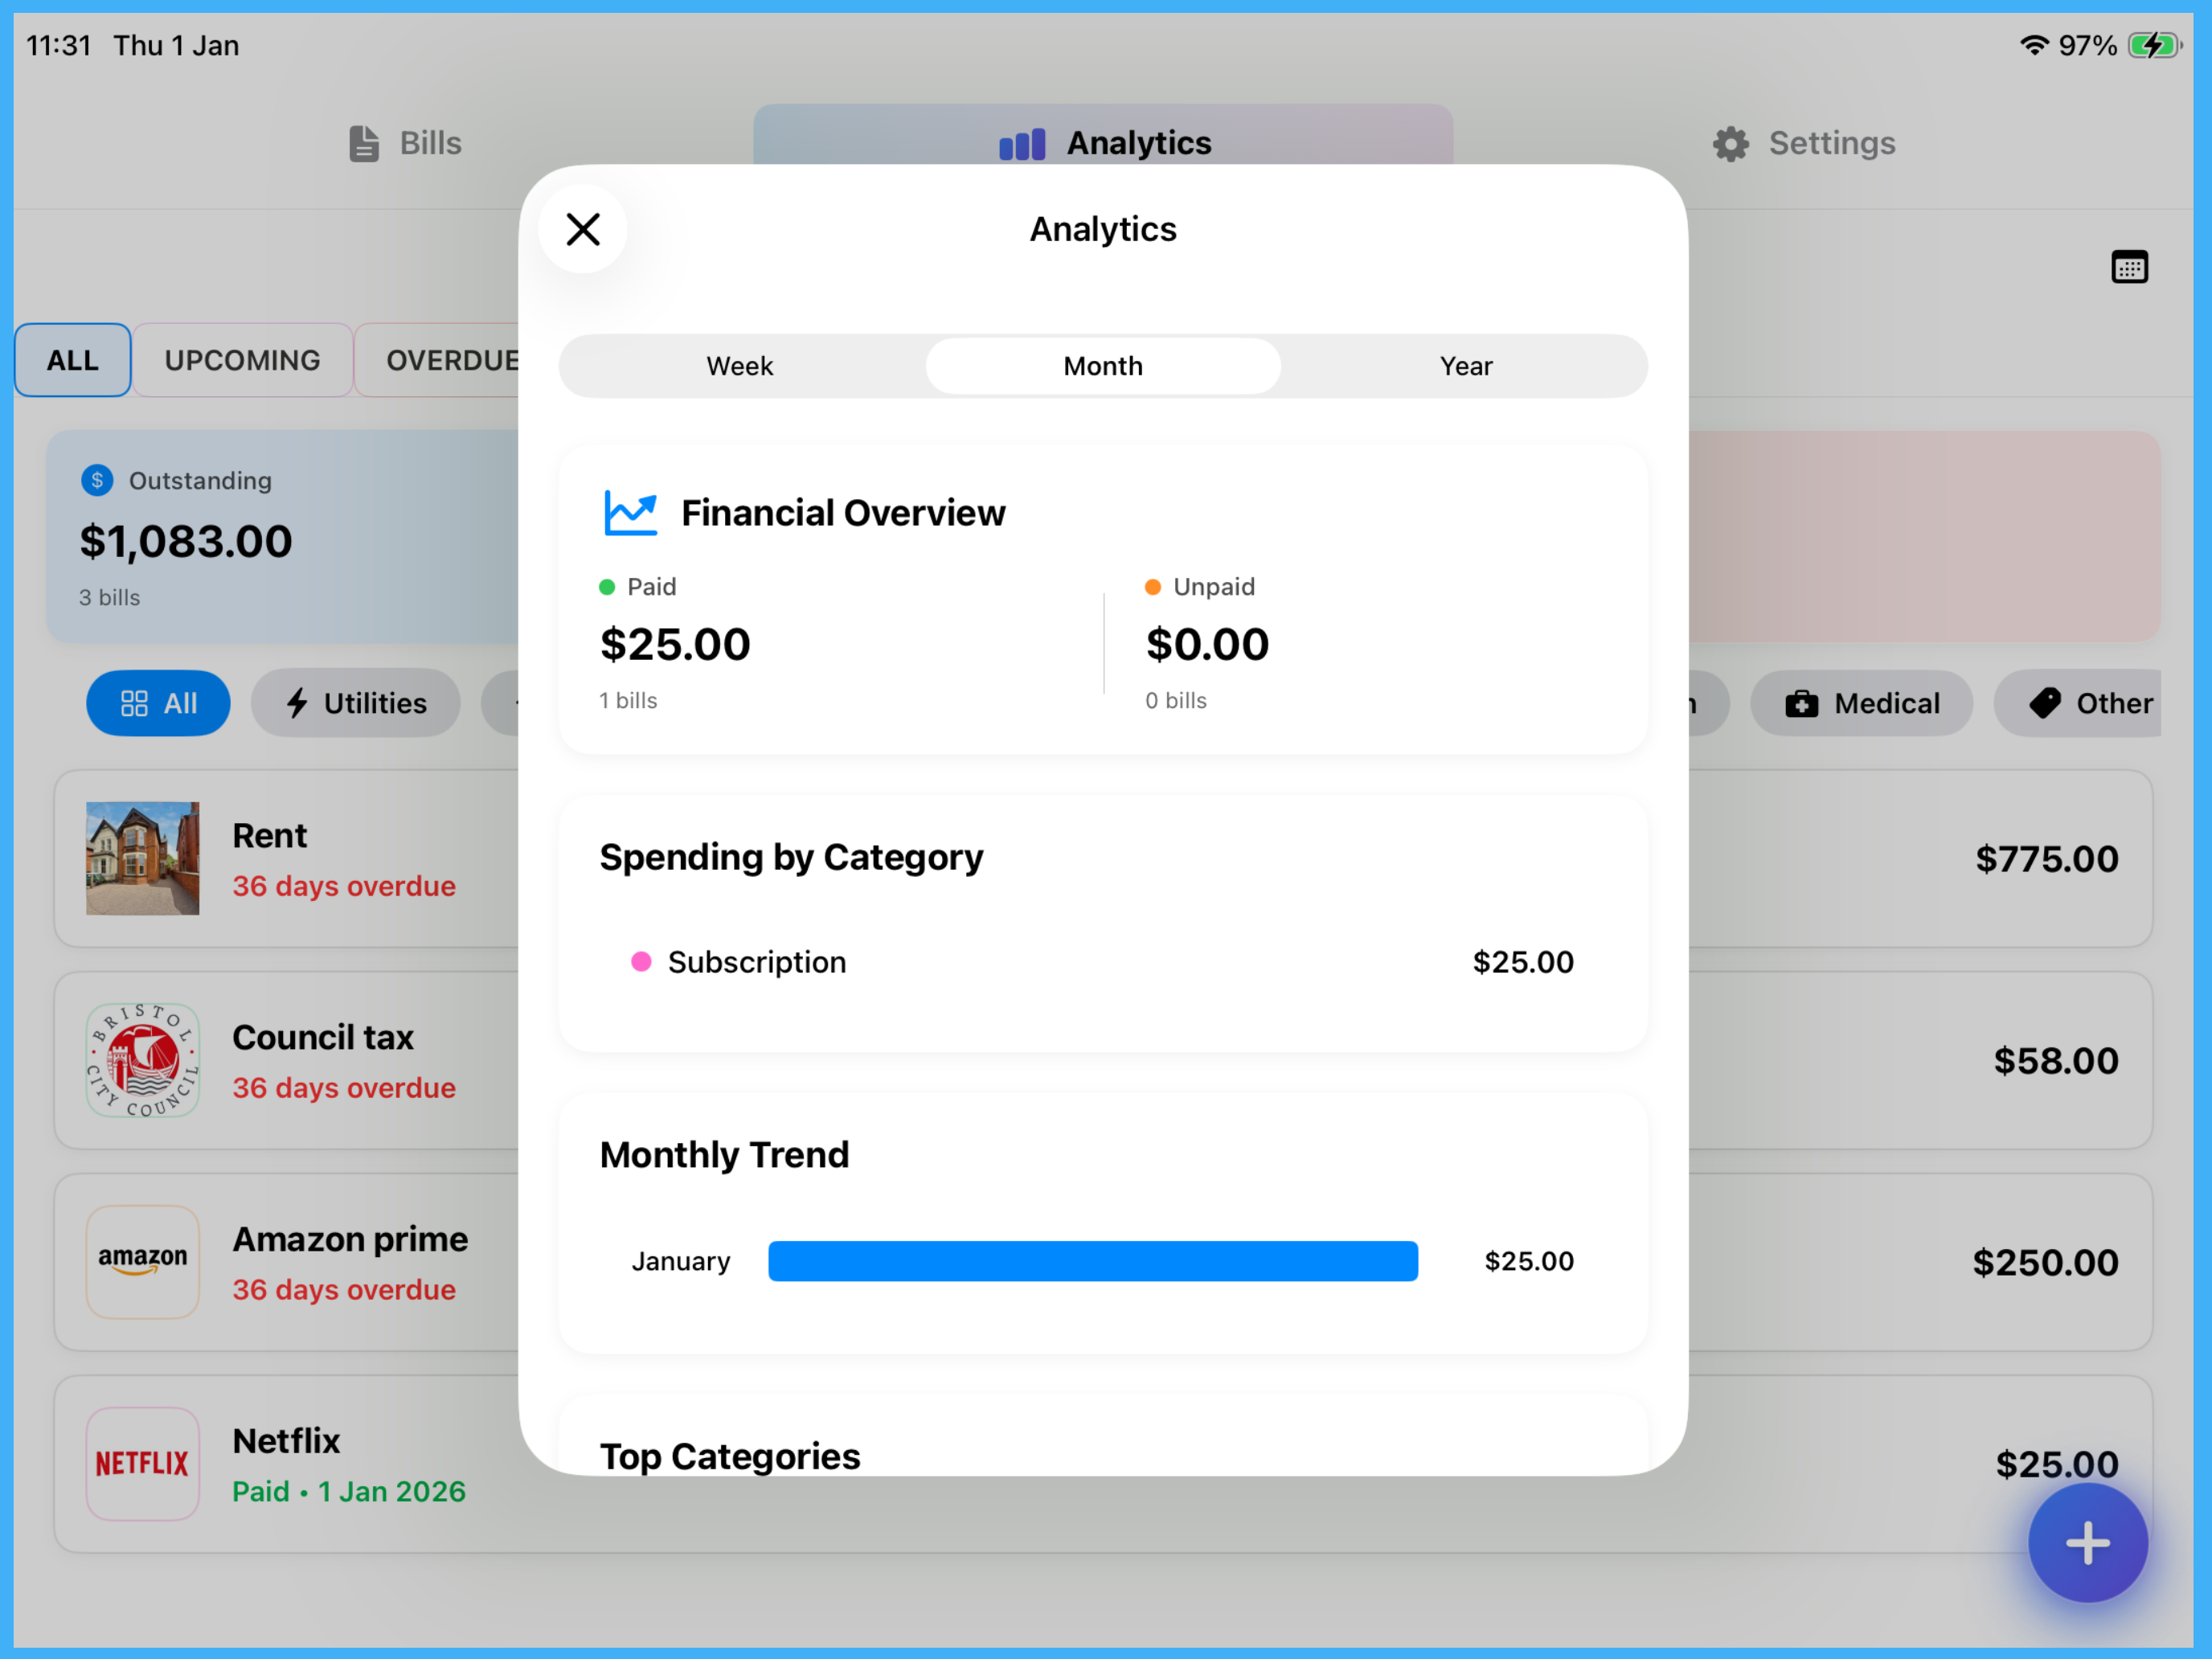This screenshot has height=1659, width=2212.
Task: Click the Council tax bill title
Action: [323, 1037]
